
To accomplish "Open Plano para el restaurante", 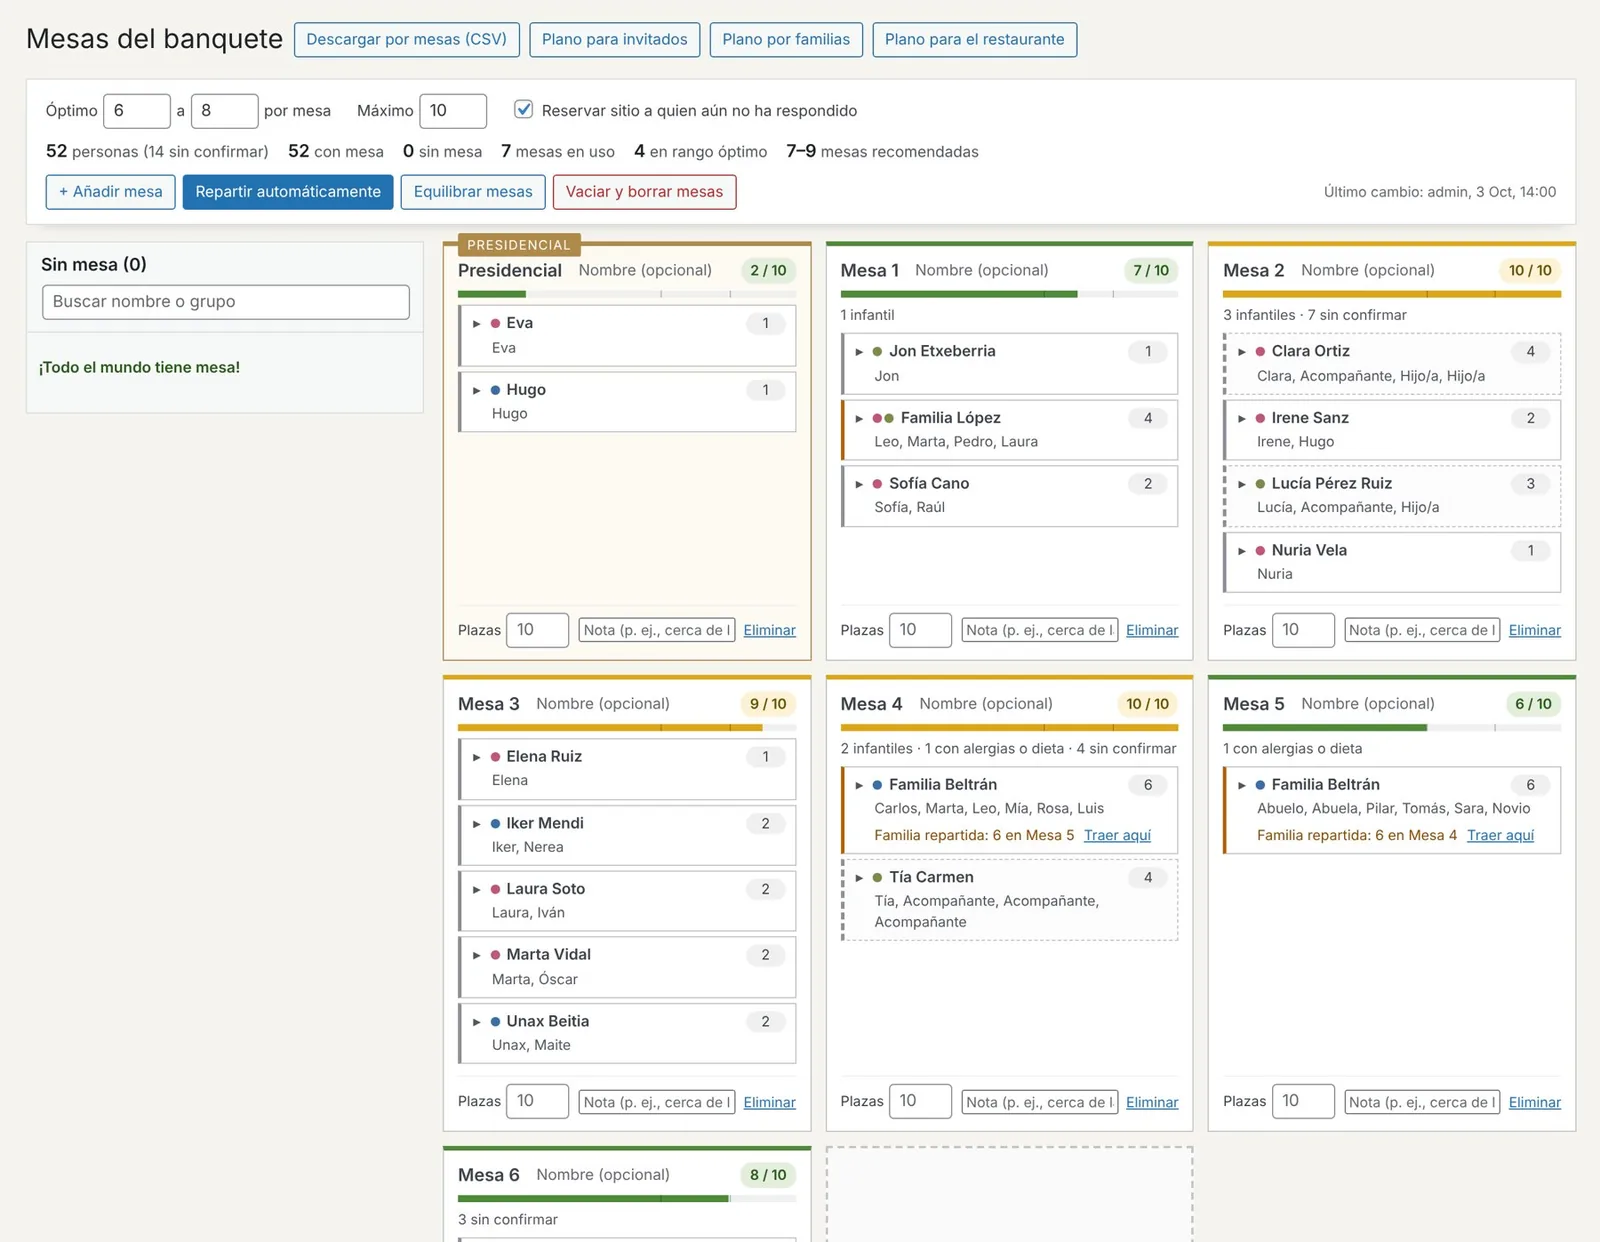I will [x=974, y=39].
